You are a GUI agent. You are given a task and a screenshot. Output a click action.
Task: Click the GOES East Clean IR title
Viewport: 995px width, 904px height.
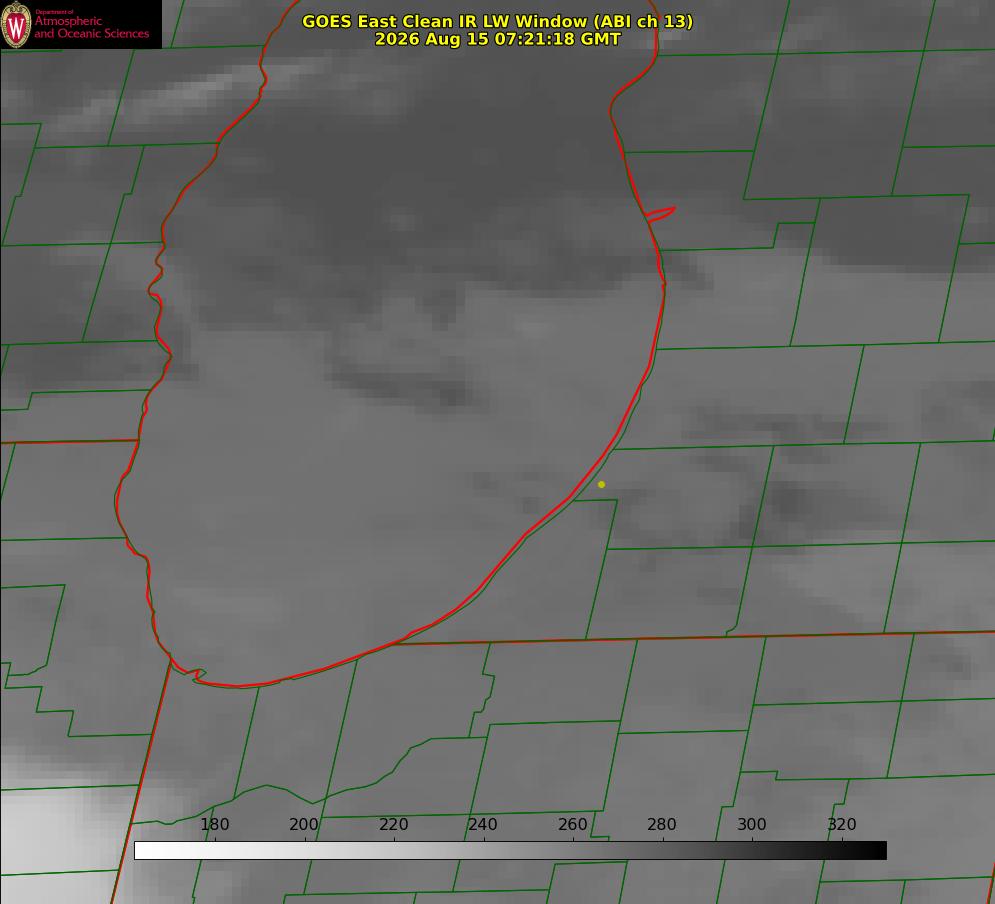[x=498, y=21]
